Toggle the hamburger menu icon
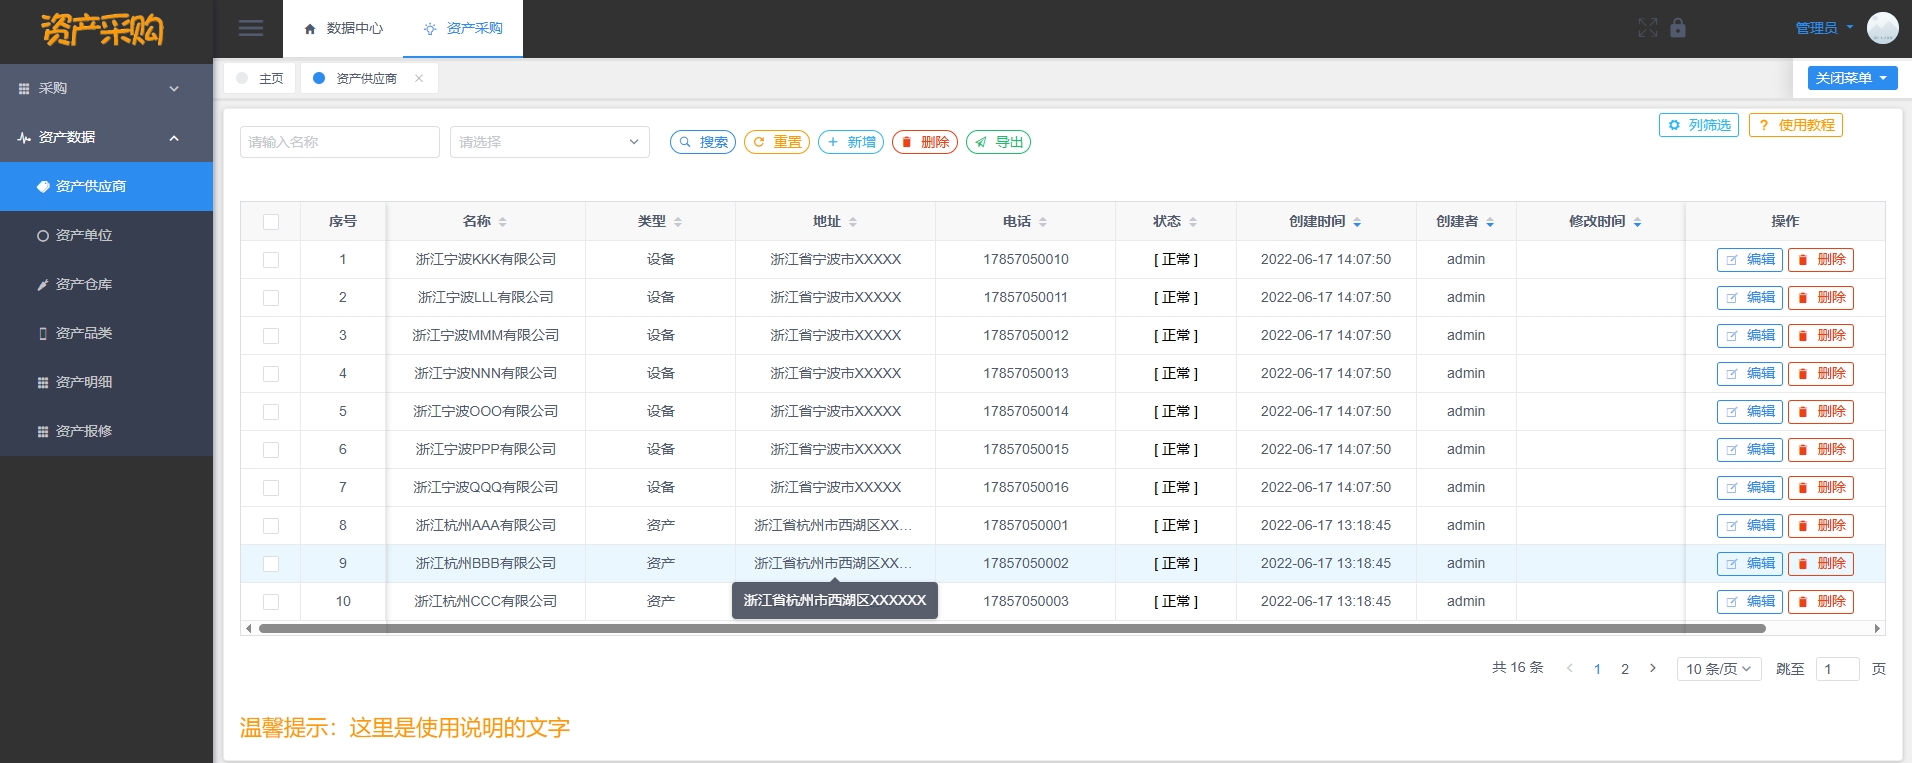The width and height of the screenshot is (1912, 763). pos(251,28)
